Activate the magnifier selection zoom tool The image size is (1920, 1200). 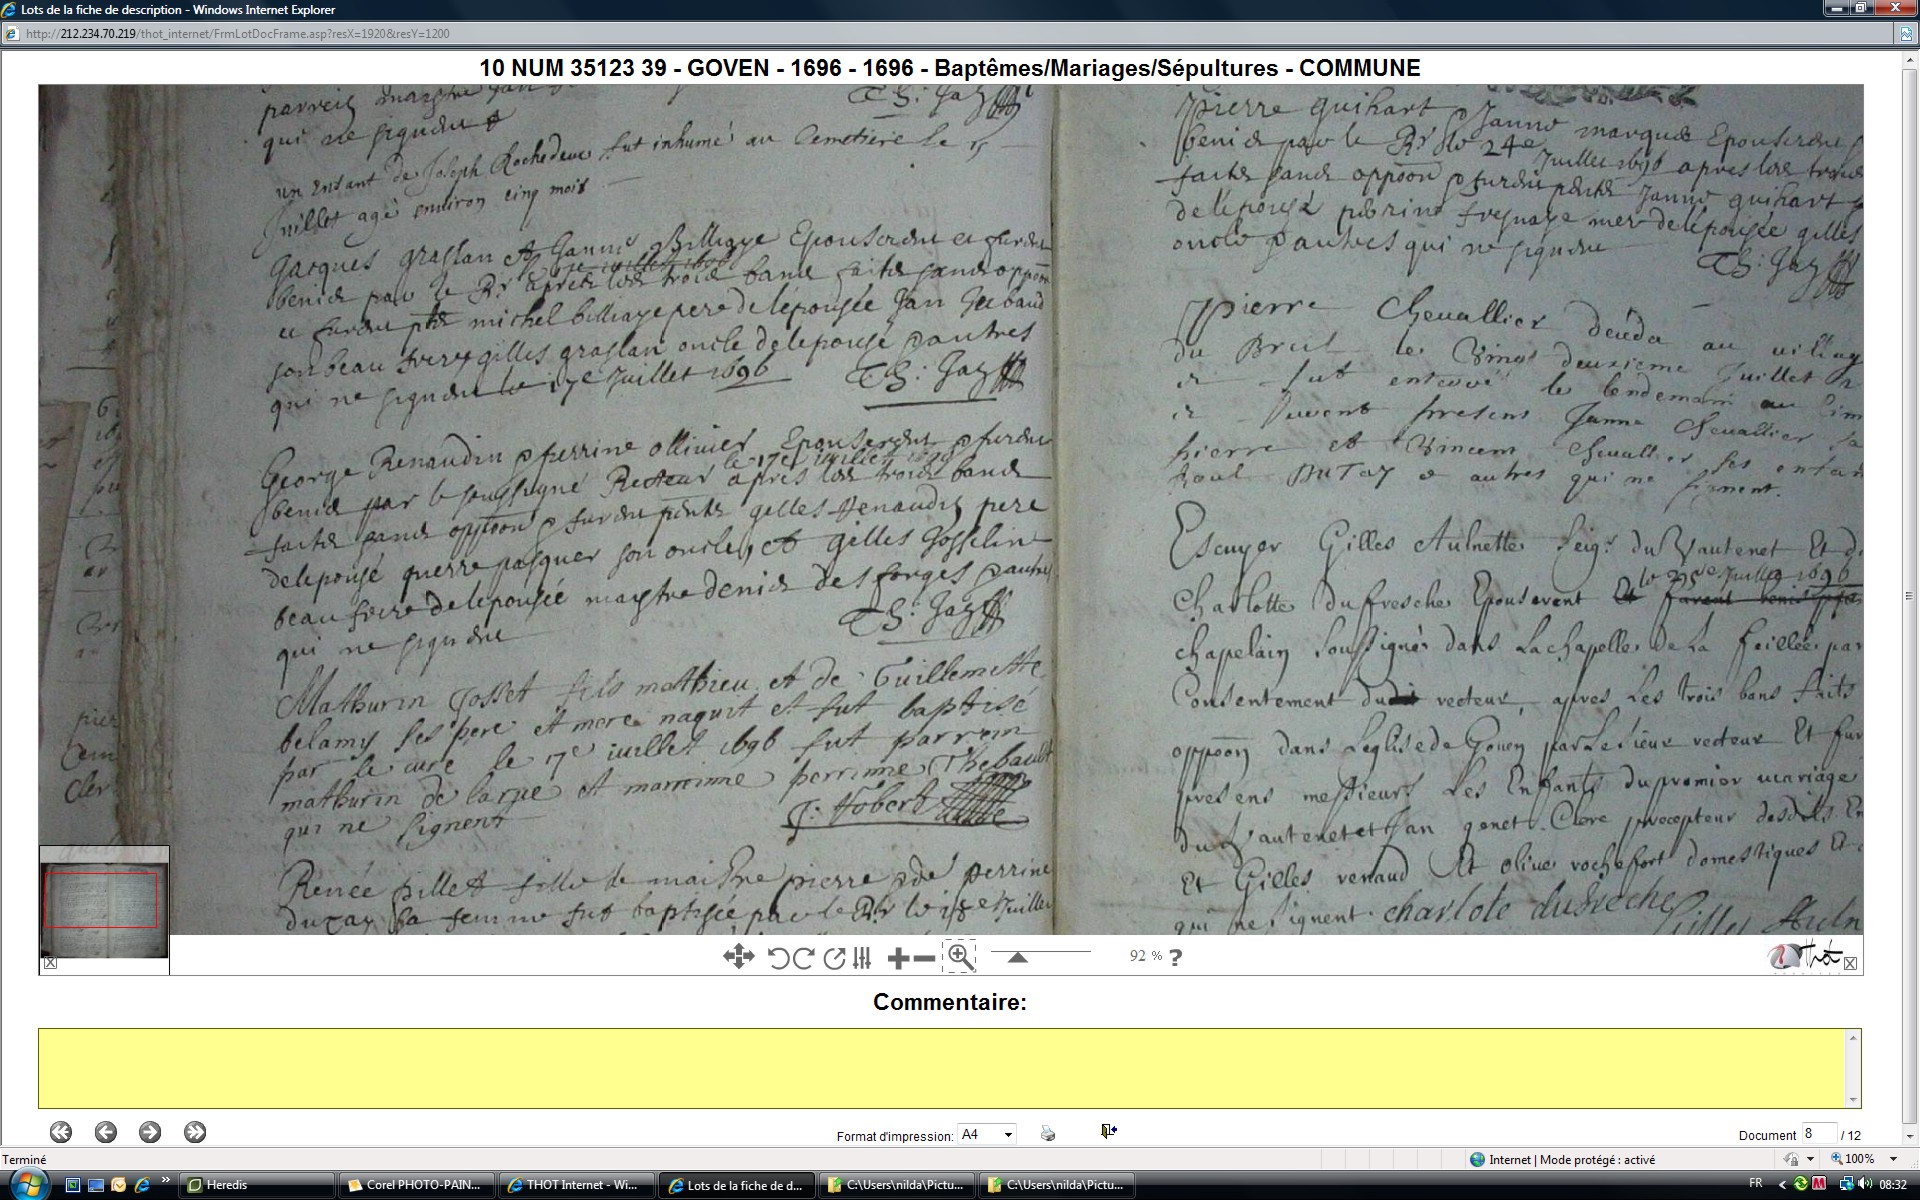[x=960, y=956]
